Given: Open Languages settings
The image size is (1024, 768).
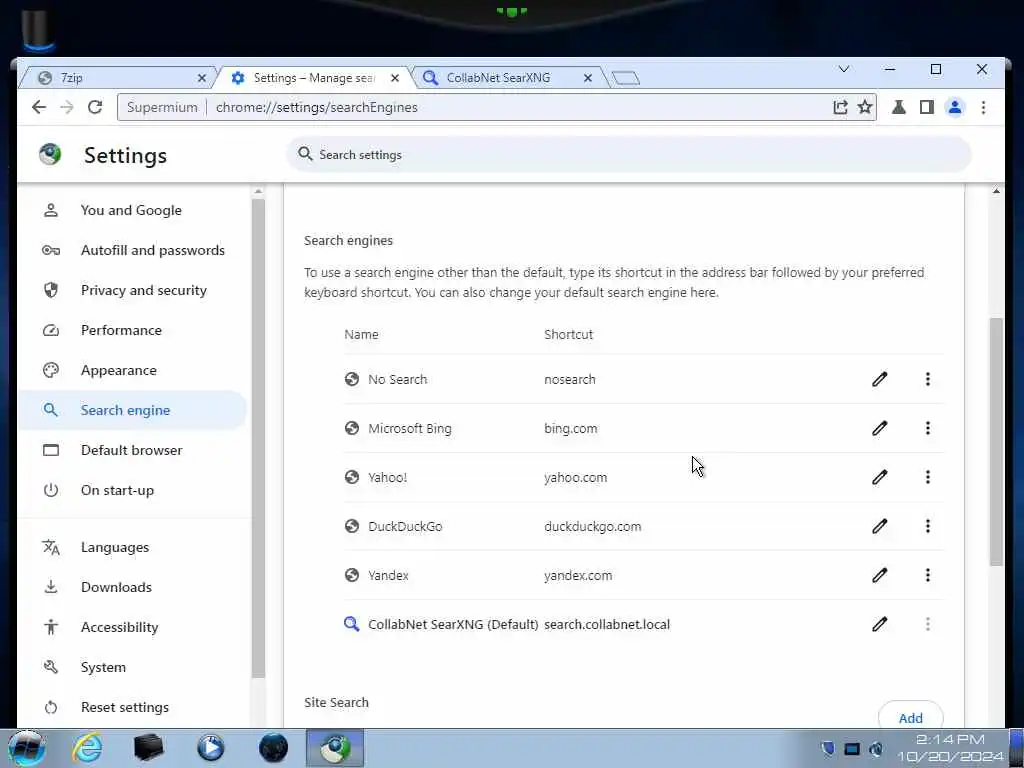Looking at the screenshot, I should (132, 547).
